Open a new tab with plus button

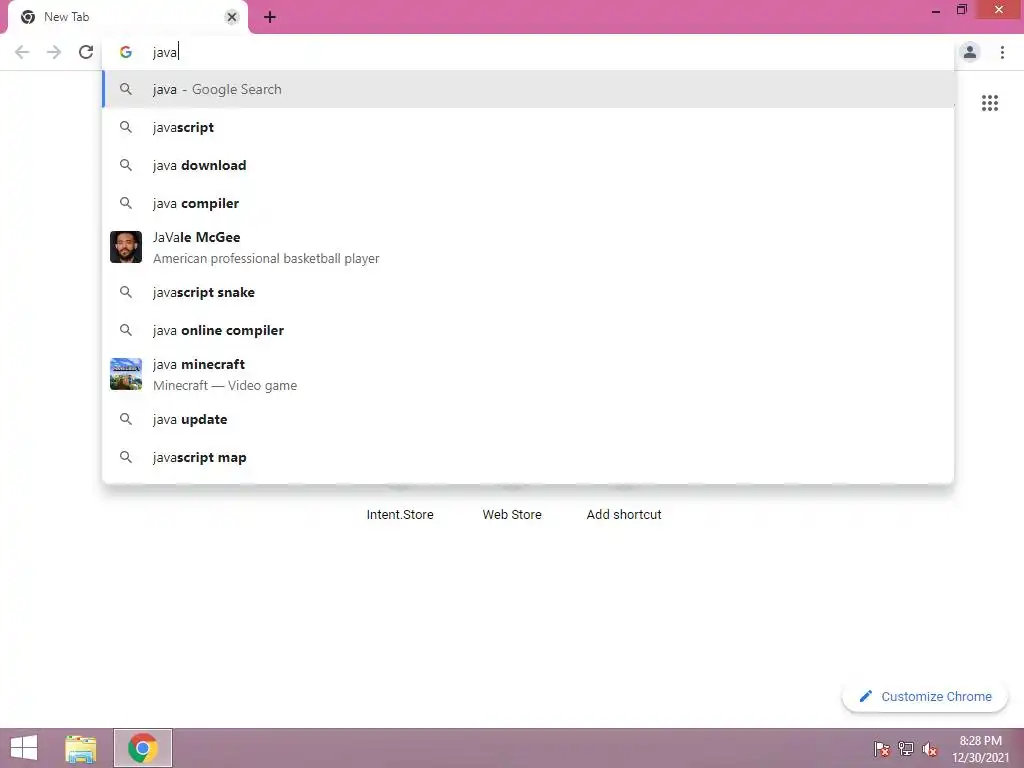tap(270, 17)
